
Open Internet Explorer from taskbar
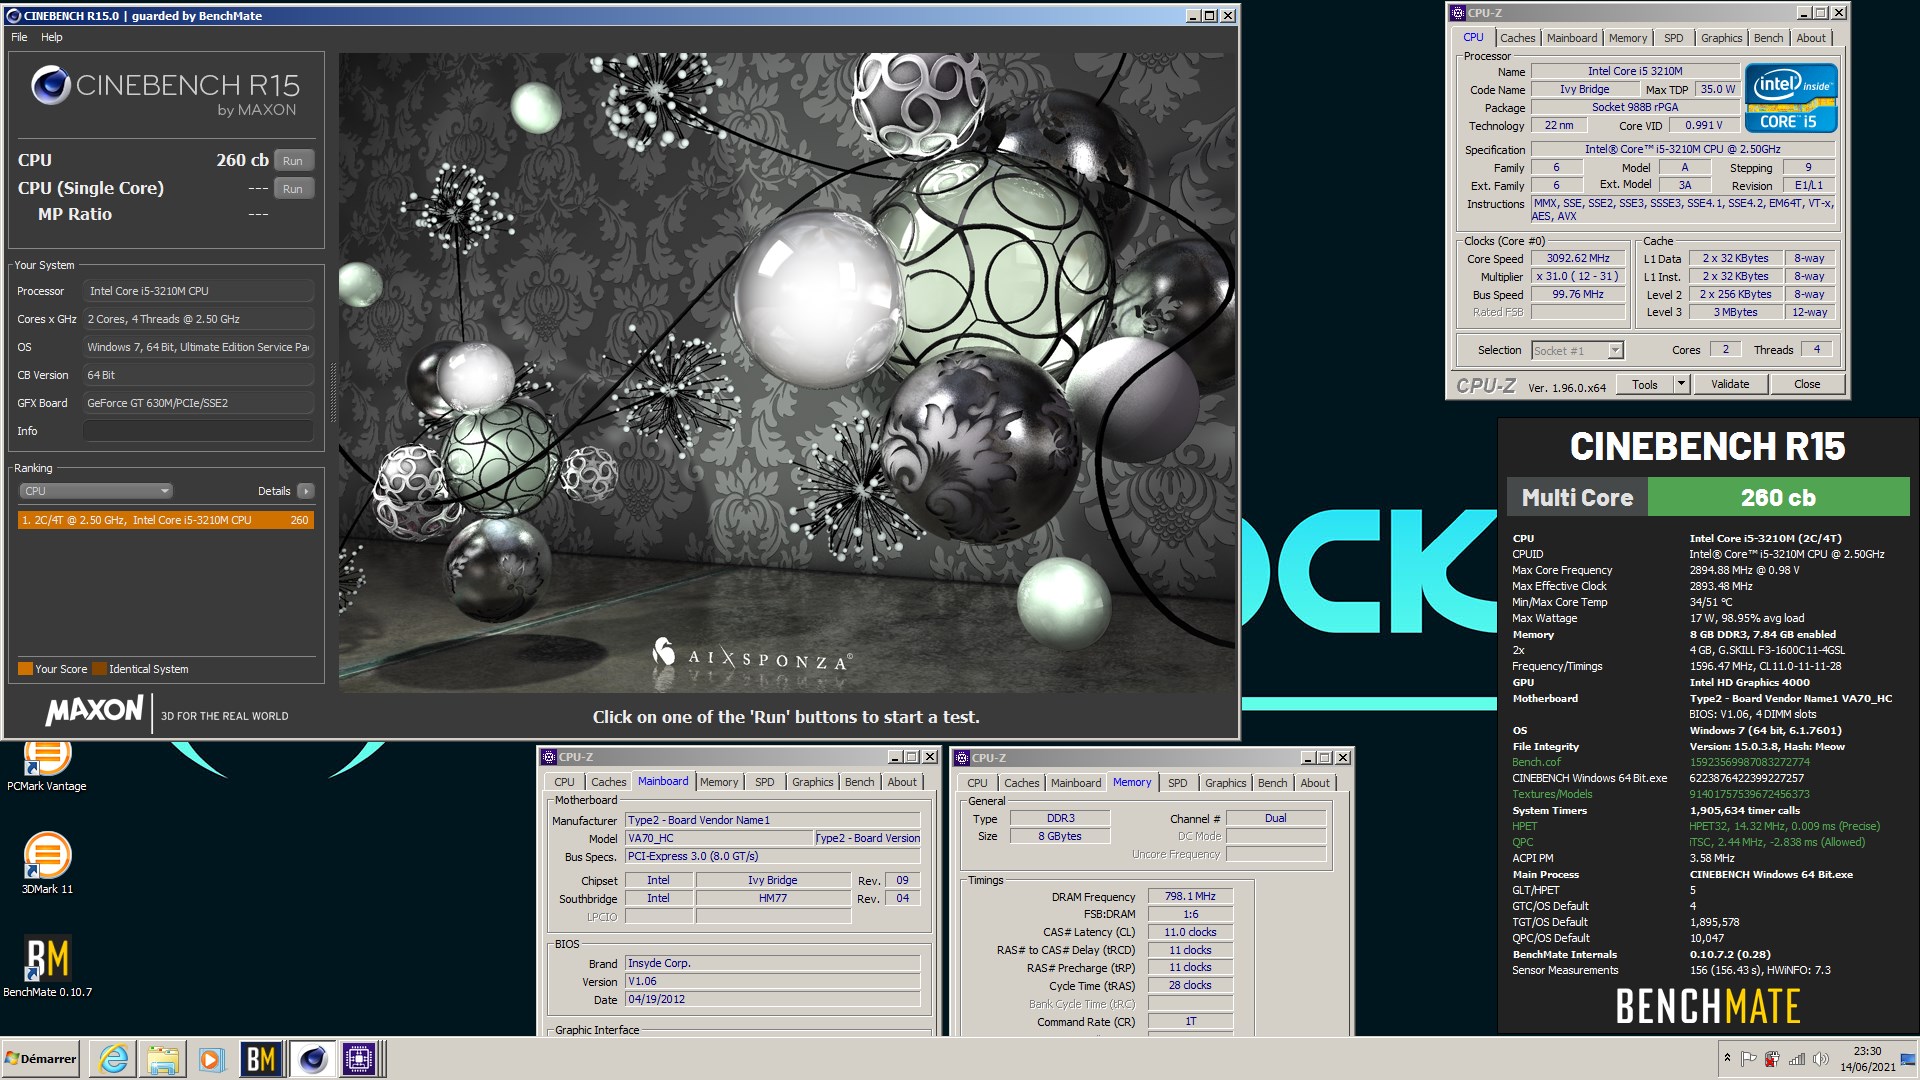[x=114, y=1059]
